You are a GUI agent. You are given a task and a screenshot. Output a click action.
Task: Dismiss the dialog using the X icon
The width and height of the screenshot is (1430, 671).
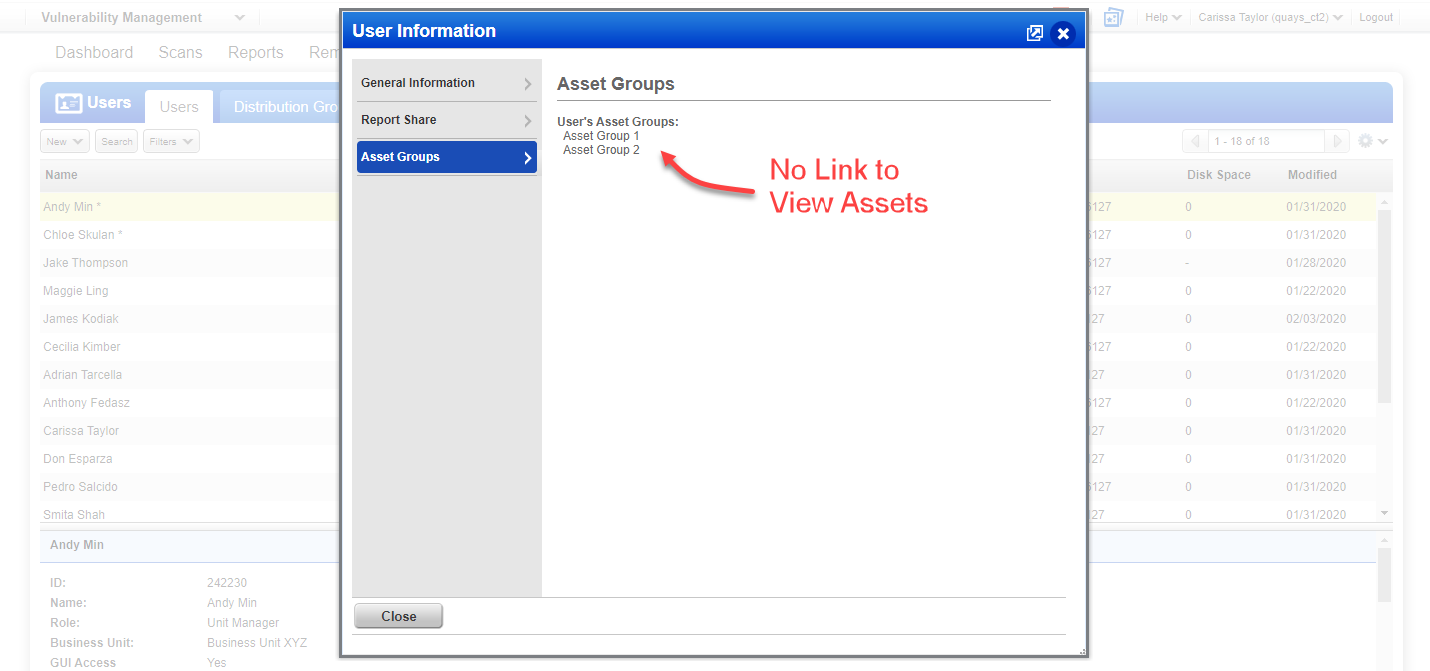tap(1063, 32)
